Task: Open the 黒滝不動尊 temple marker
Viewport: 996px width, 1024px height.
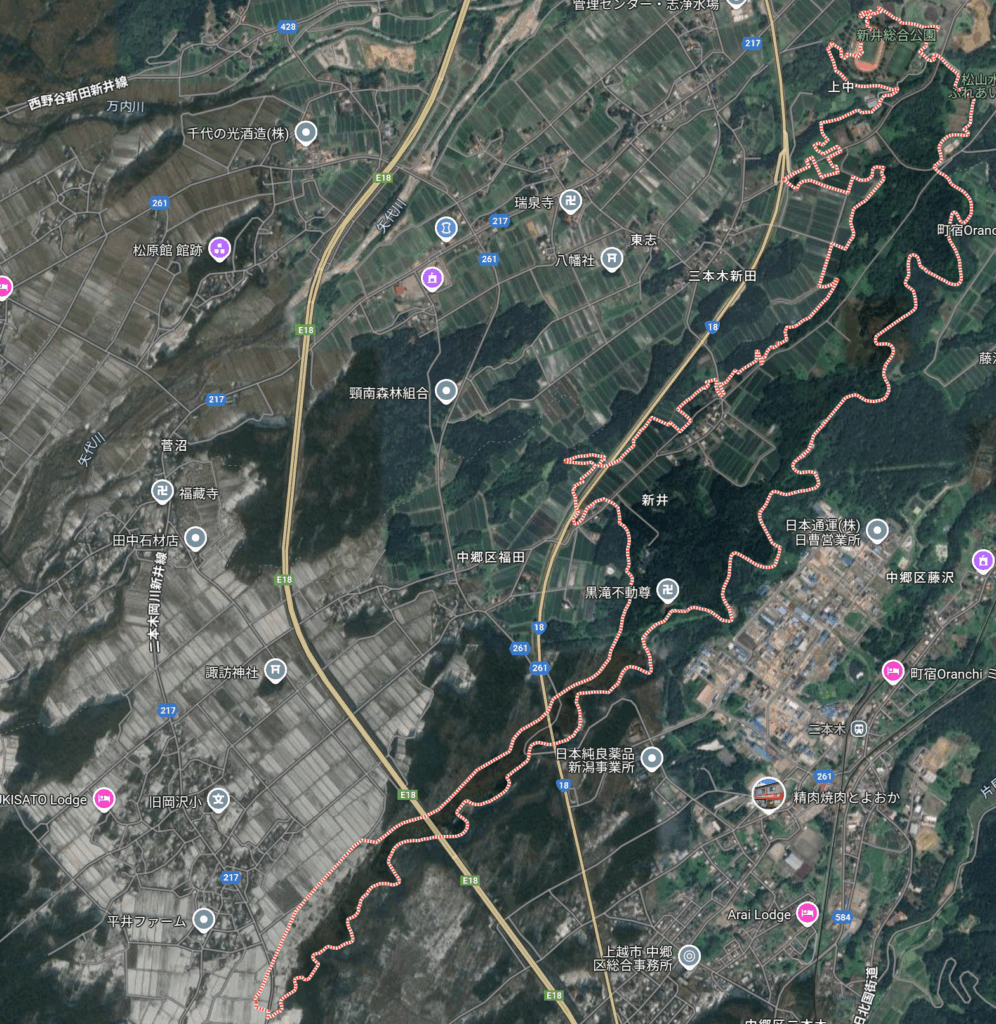Action: click(x=667, y=591)
